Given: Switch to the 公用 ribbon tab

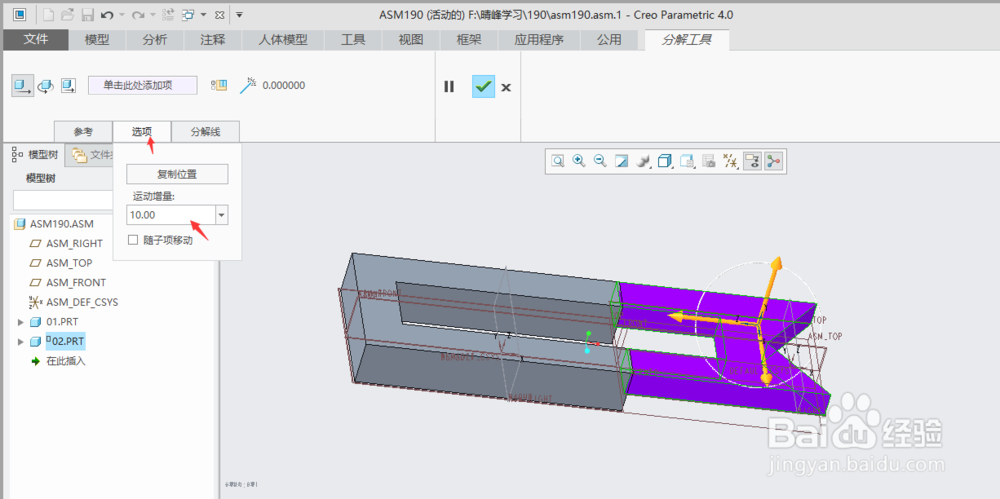Looking at the screenshot, I should 609,40.
